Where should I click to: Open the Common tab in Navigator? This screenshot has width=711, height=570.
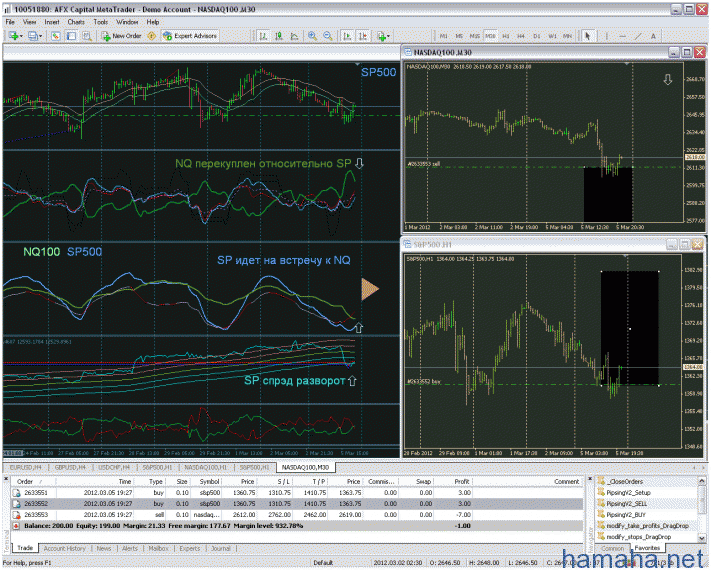(613, 548)
